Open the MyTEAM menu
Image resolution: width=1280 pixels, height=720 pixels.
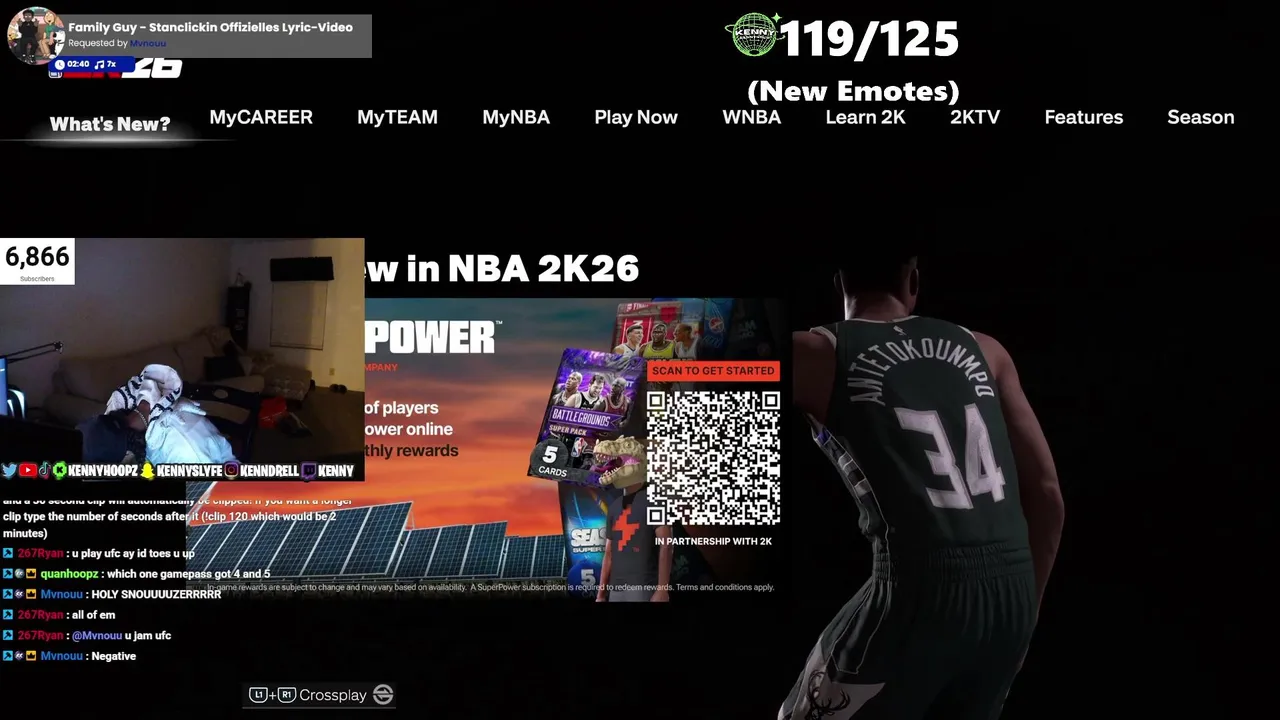[397, 117]
